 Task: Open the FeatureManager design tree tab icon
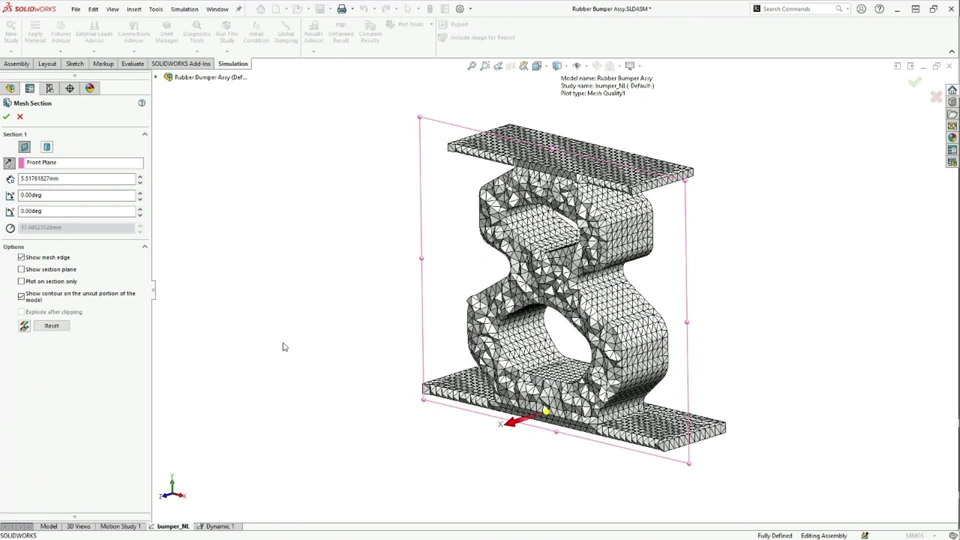10,88
